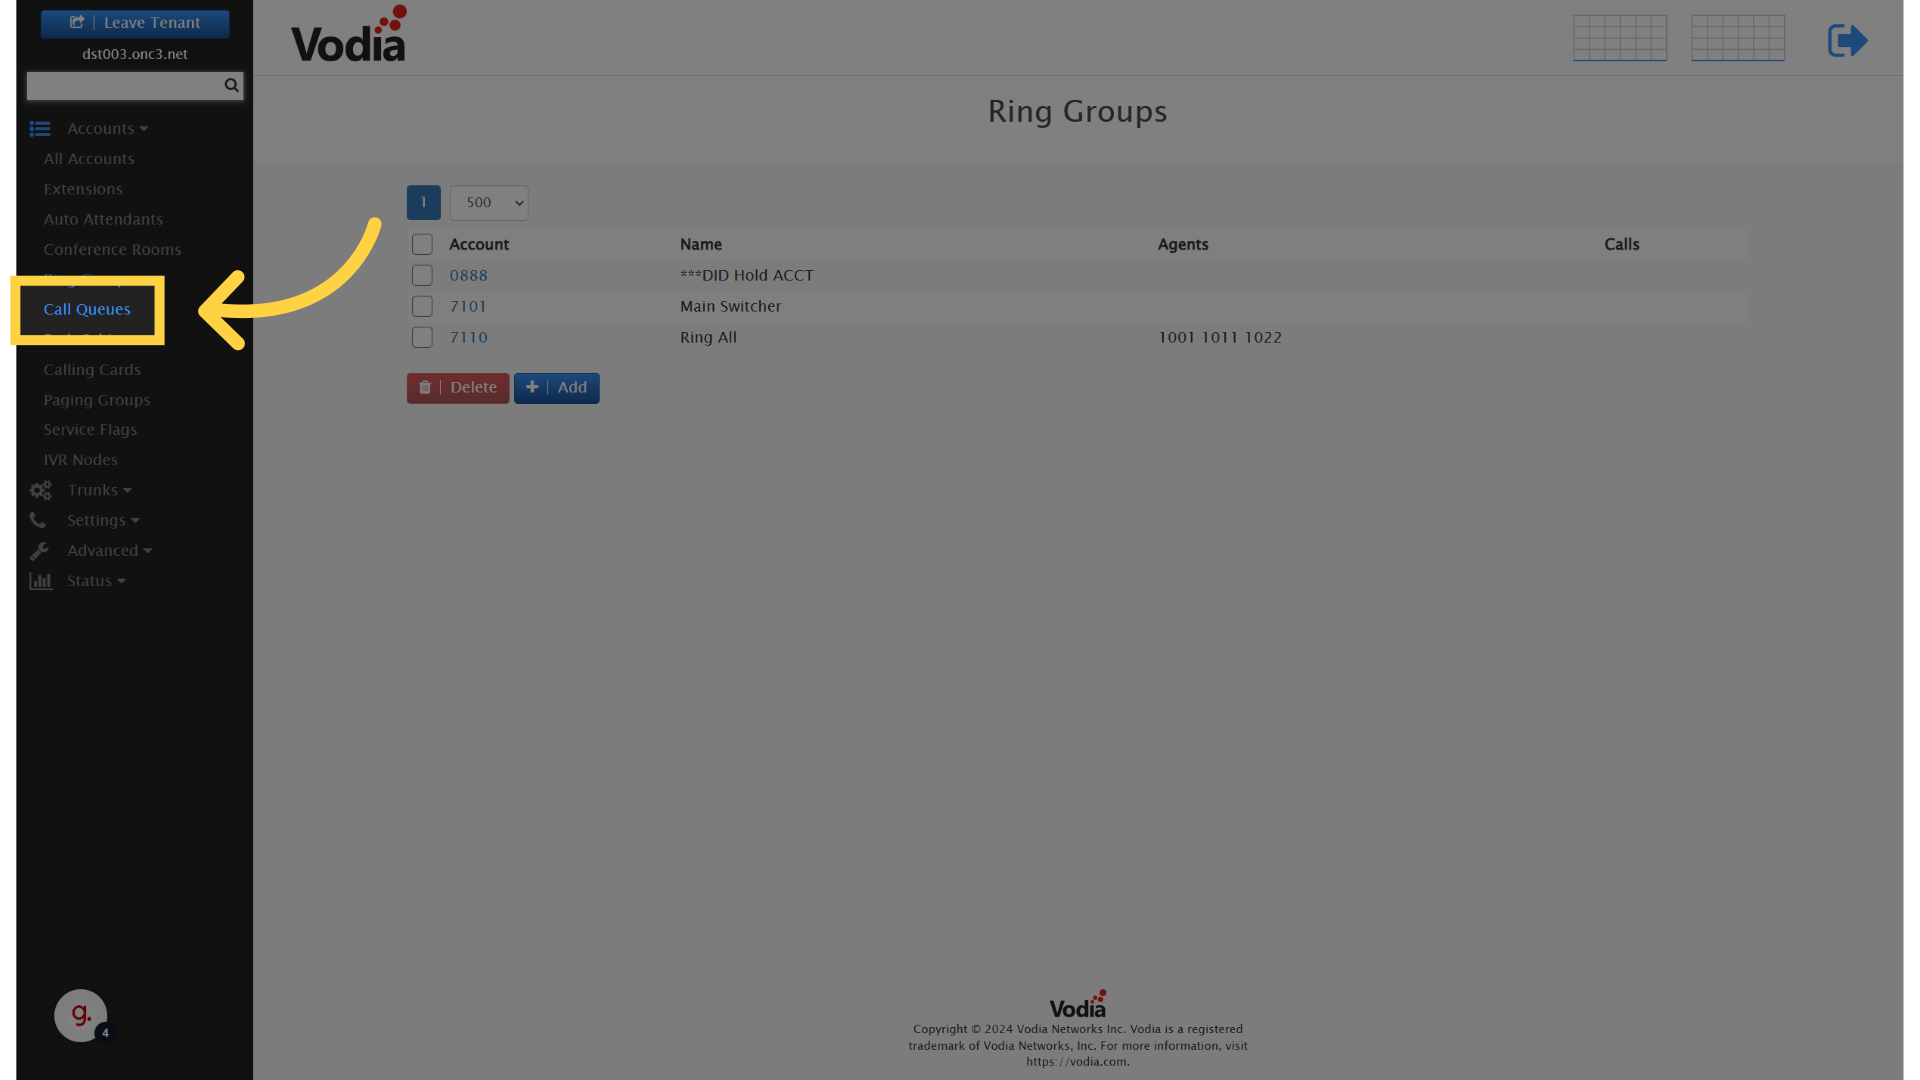
Task: Open Advanced menu
Action: pos(109,550)
